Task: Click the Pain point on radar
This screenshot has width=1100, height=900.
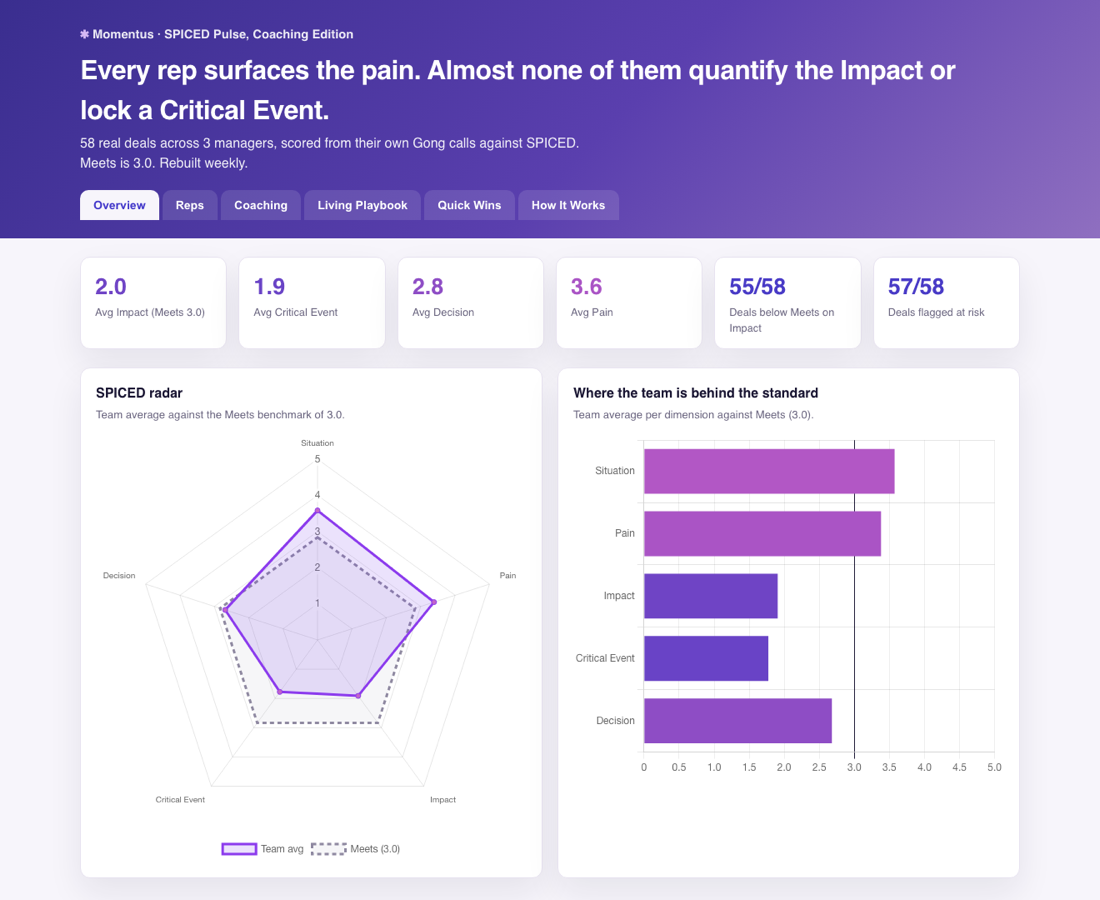Action: (434, 602)
